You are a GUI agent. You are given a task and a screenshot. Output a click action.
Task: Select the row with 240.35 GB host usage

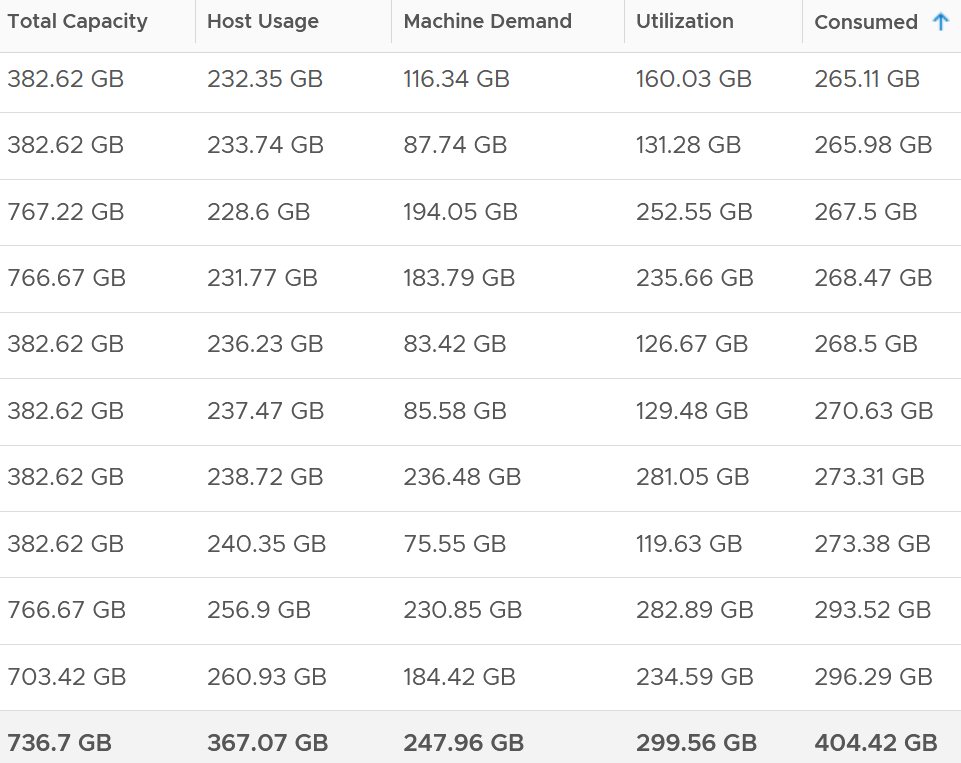pyautogui.click(x=480, y=544)
